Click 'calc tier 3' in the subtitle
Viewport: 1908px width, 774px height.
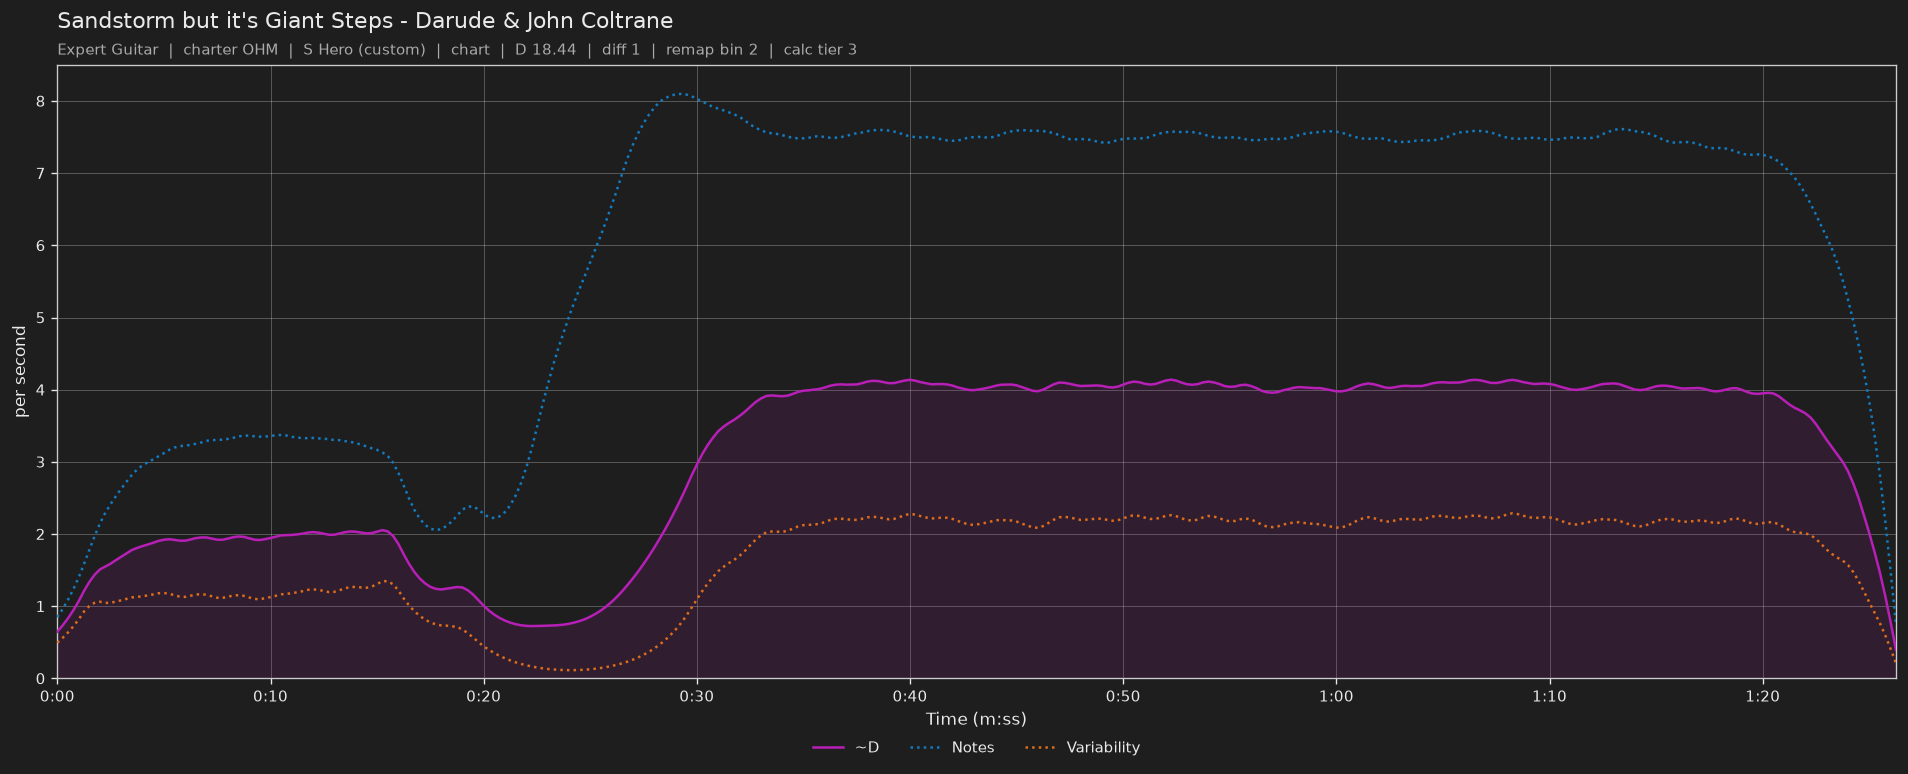click(x=820, y=50)
